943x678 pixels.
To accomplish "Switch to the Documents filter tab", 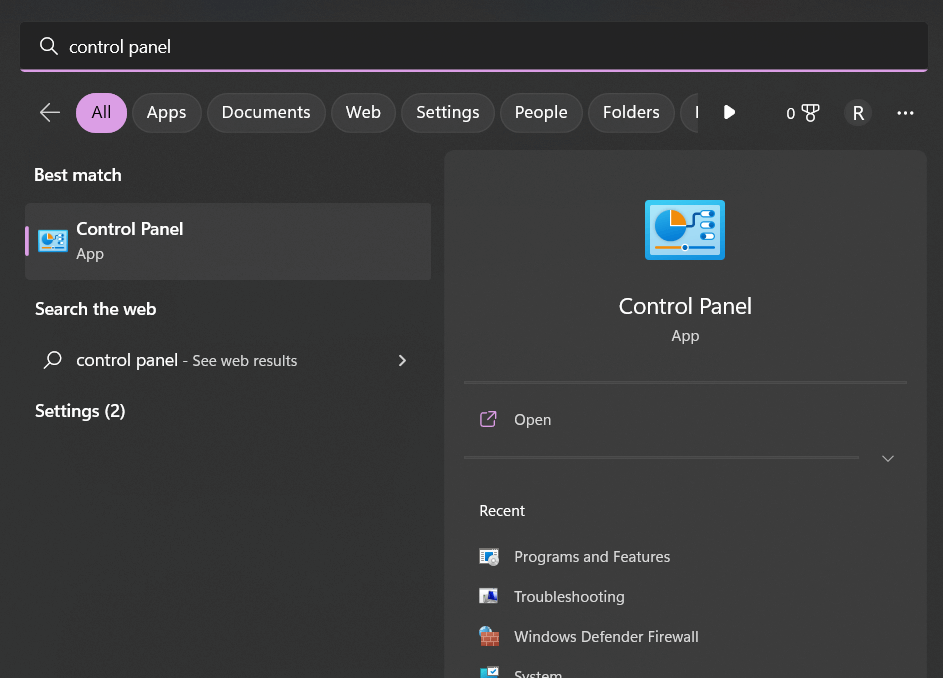I will tap(266, 112).
